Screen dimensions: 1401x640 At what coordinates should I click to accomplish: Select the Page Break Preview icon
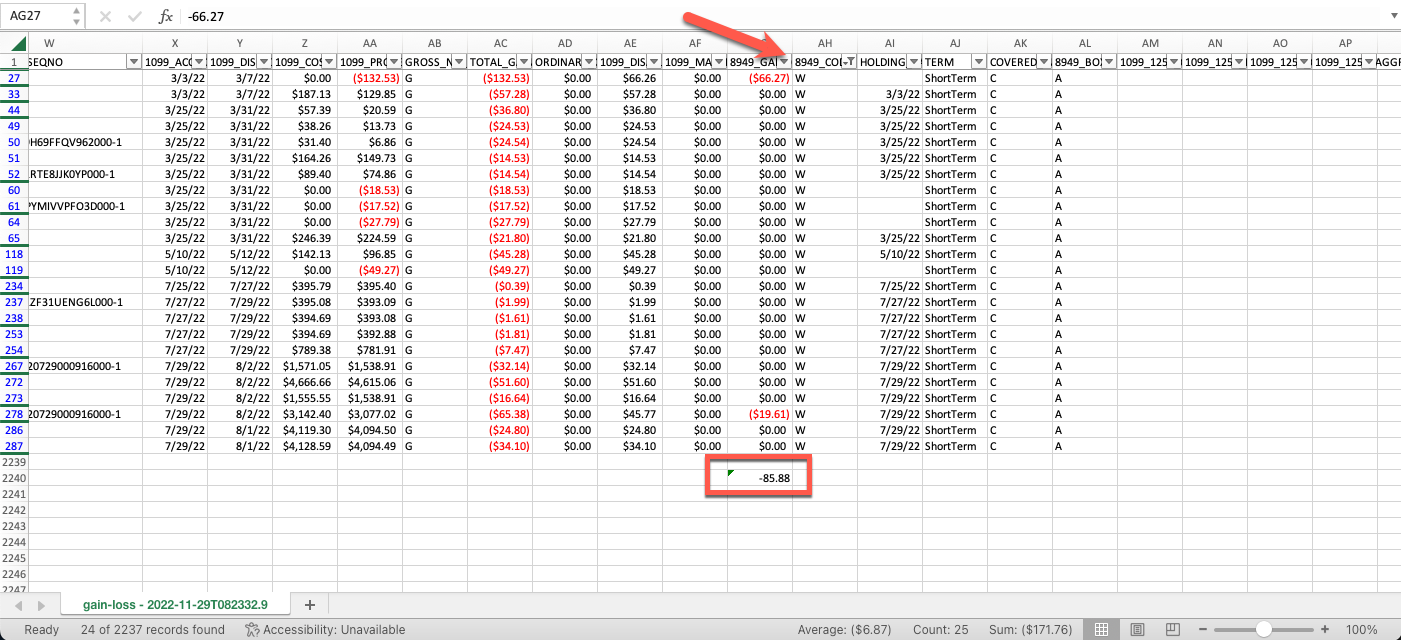pyautogui.click(x=1172, y=630)
